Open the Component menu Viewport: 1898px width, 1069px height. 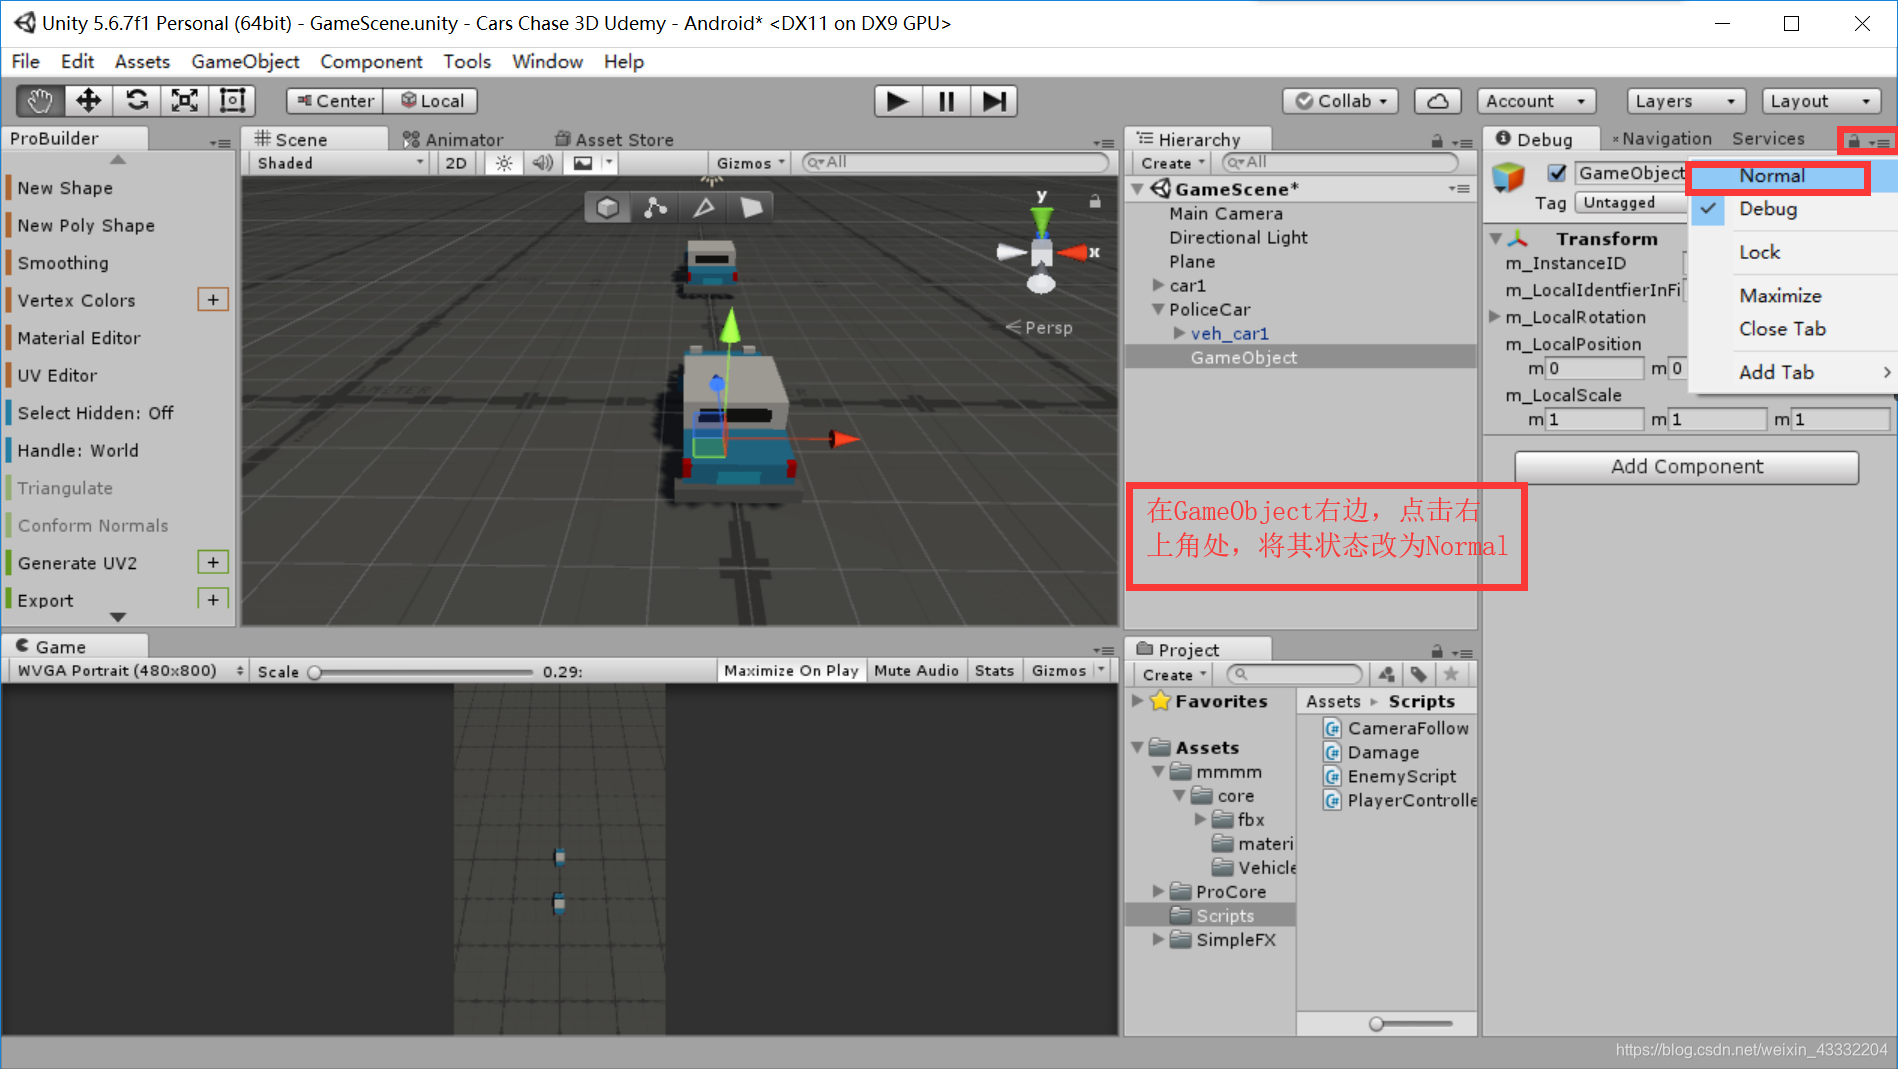(x=371, y=62)
